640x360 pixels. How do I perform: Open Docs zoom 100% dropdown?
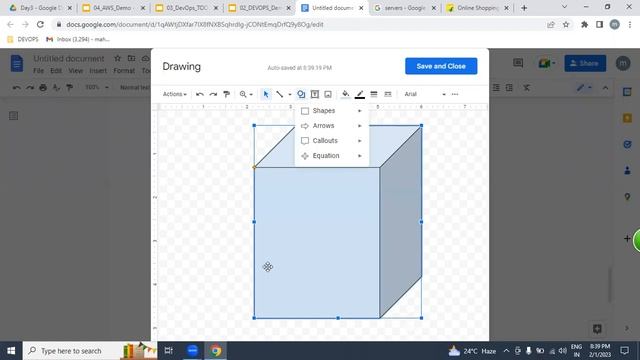pos(97,87)
